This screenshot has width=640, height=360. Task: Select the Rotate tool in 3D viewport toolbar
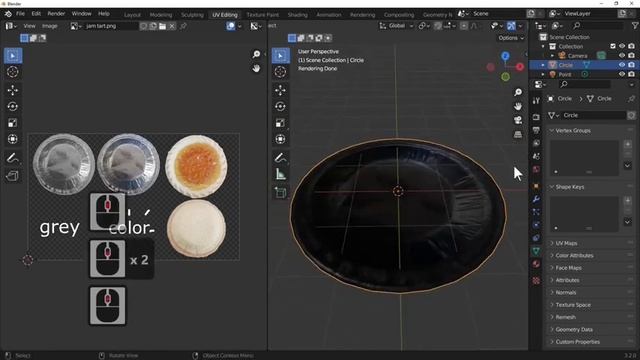pyautogui.click(x=280, y=107)
